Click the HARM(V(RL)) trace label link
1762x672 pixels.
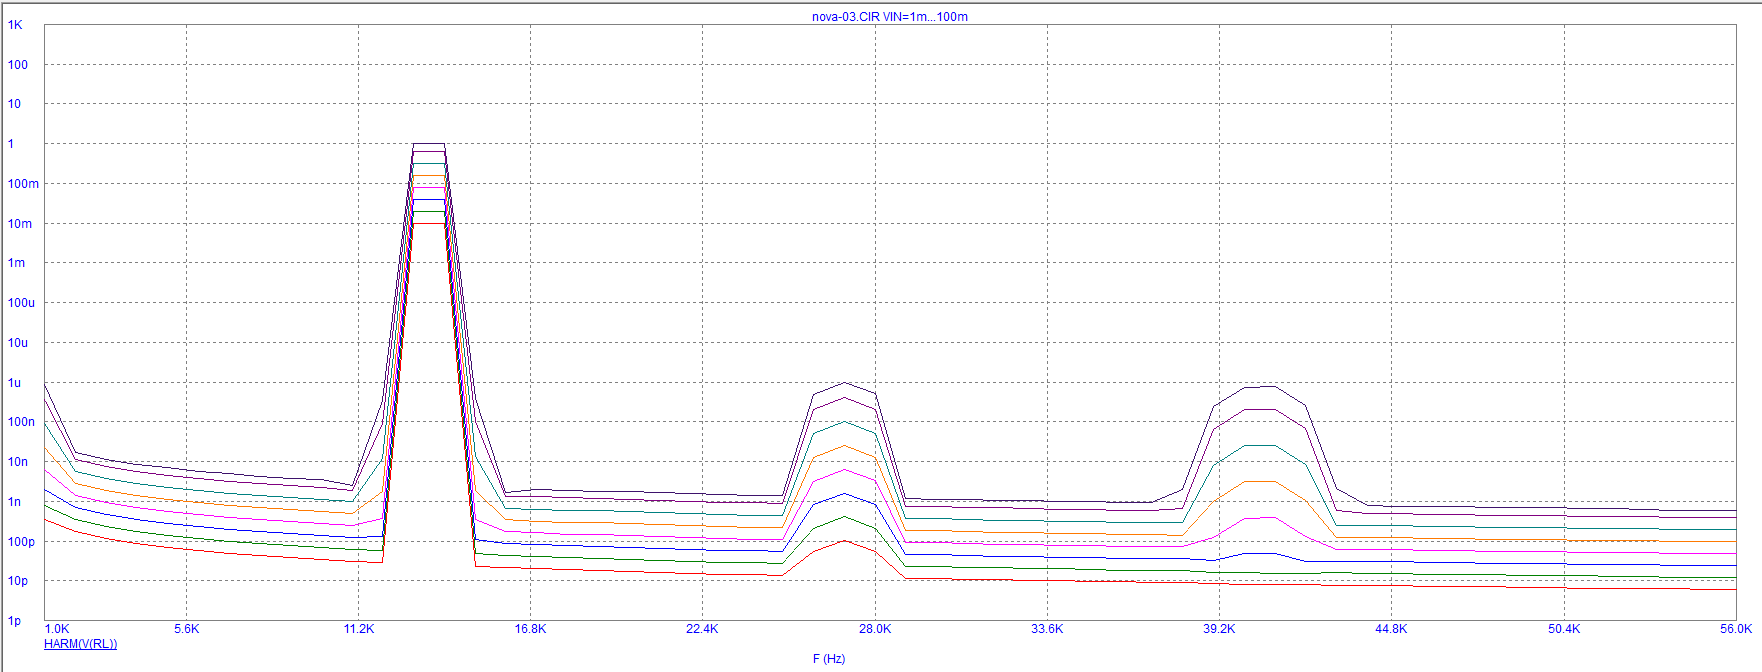pyautogui.click(x=80, y=644)
